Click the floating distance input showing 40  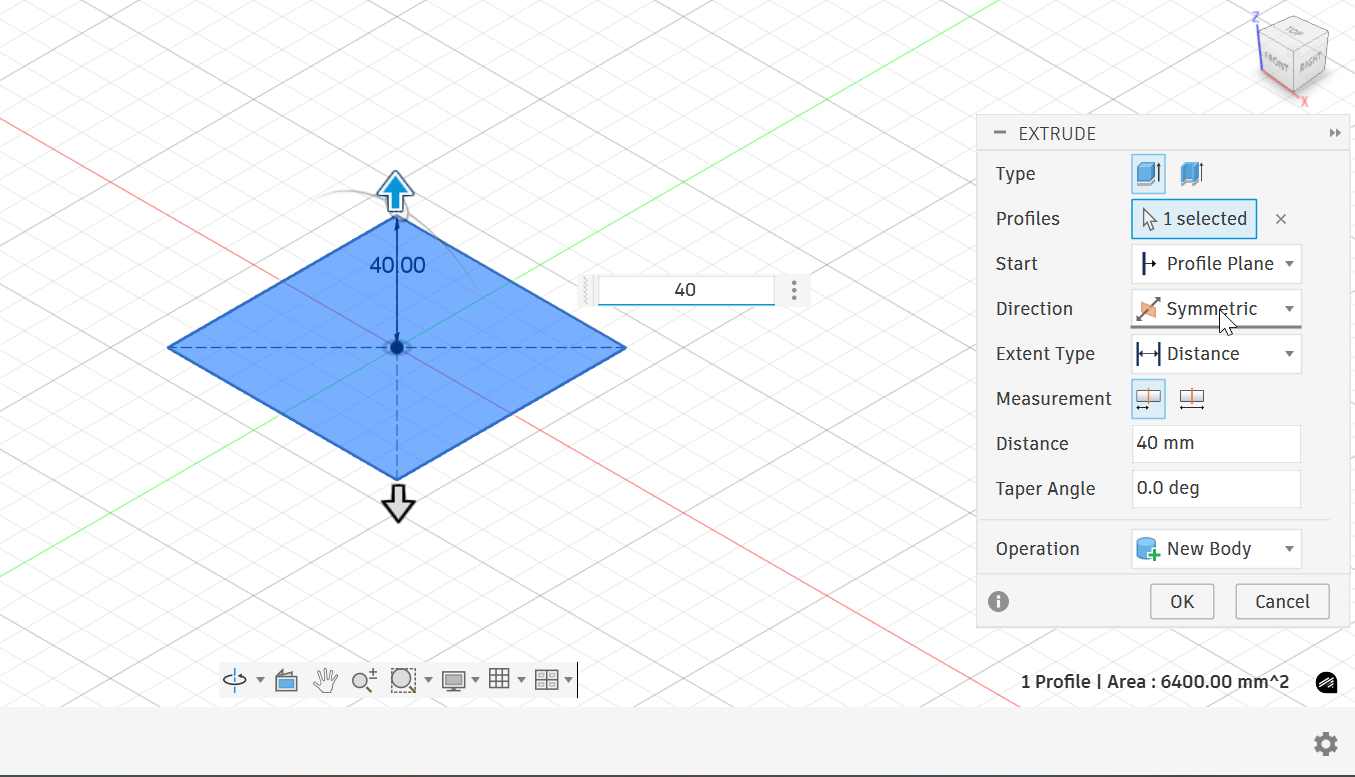(685, 290)
